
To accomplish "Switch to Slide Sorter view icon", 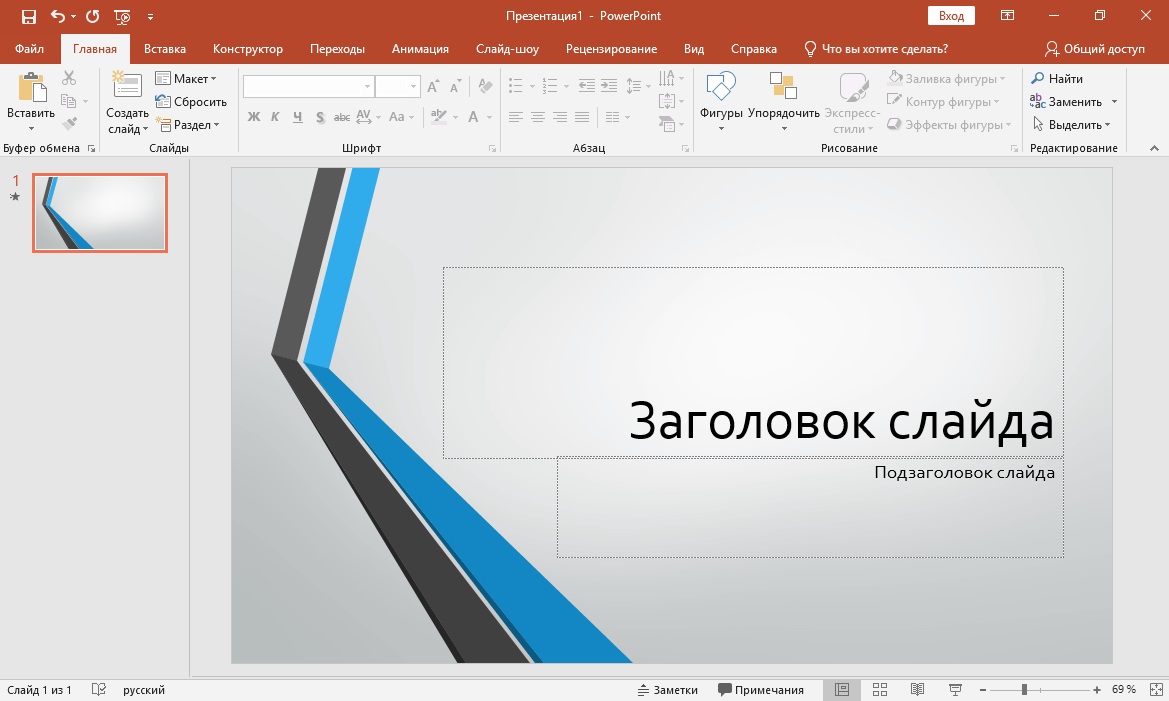I will 880,690.
